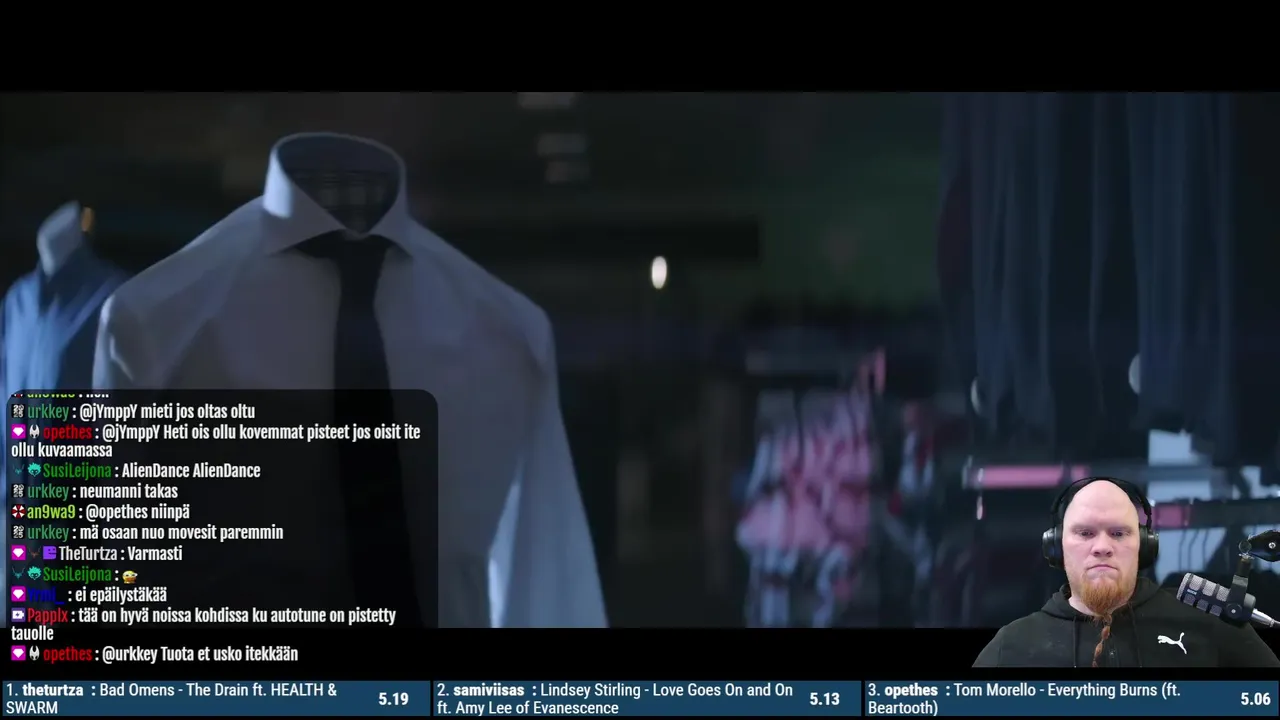Click 'mä osaan nuo movesit paremmin' text
Screen dimensions: 1280x720
coord(181,532)
